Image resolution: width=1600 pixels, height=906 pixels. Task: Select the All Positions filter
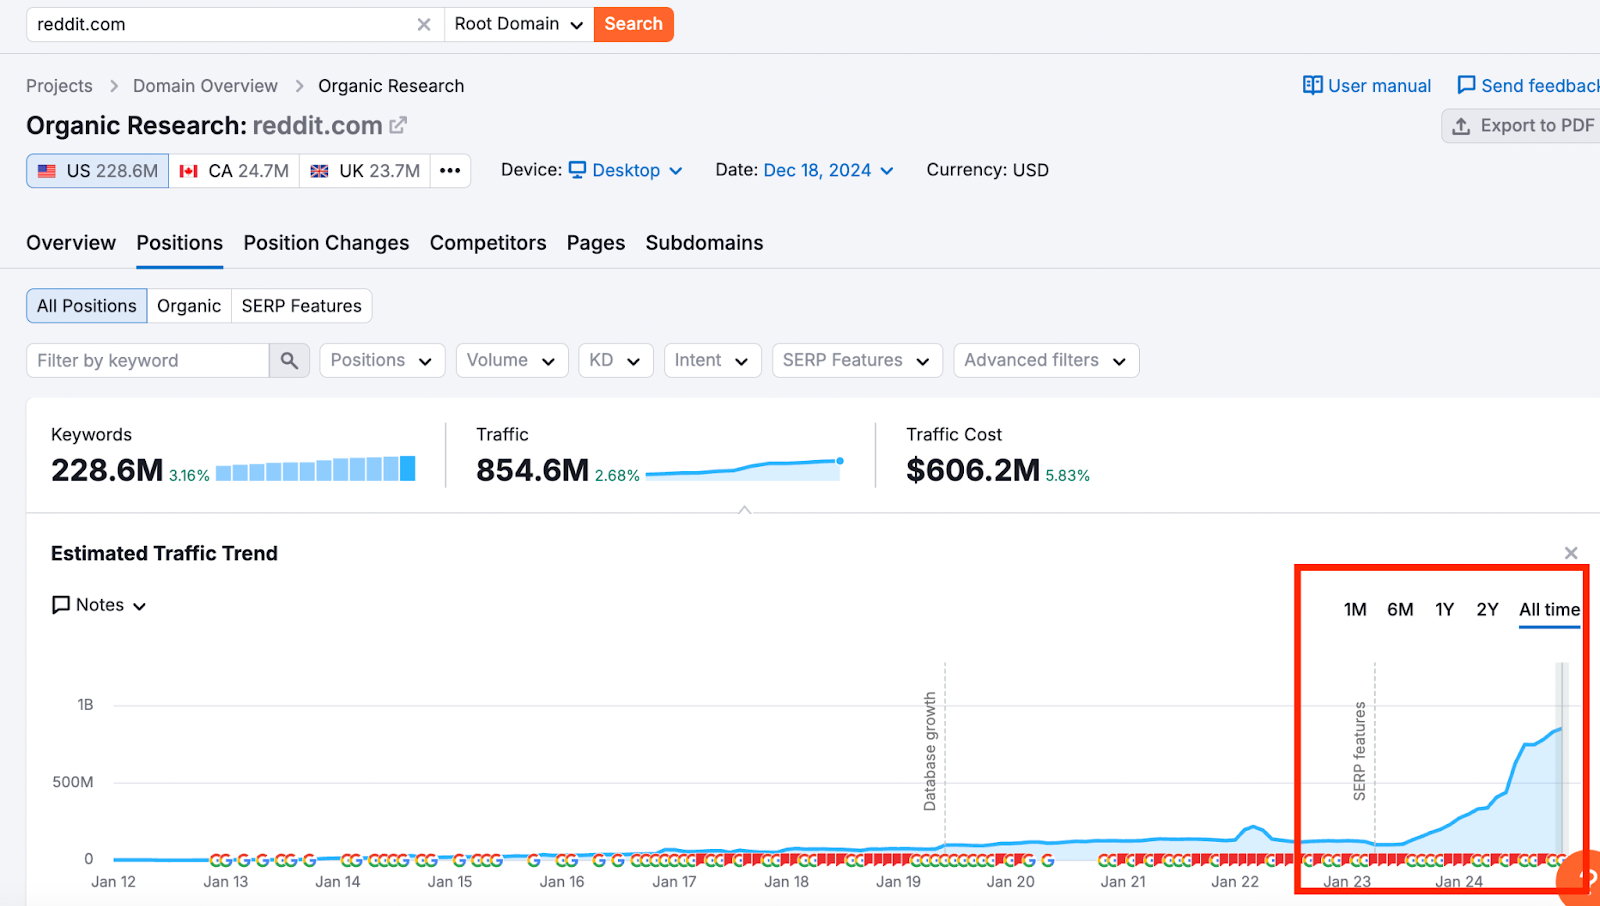pos(87,306)
